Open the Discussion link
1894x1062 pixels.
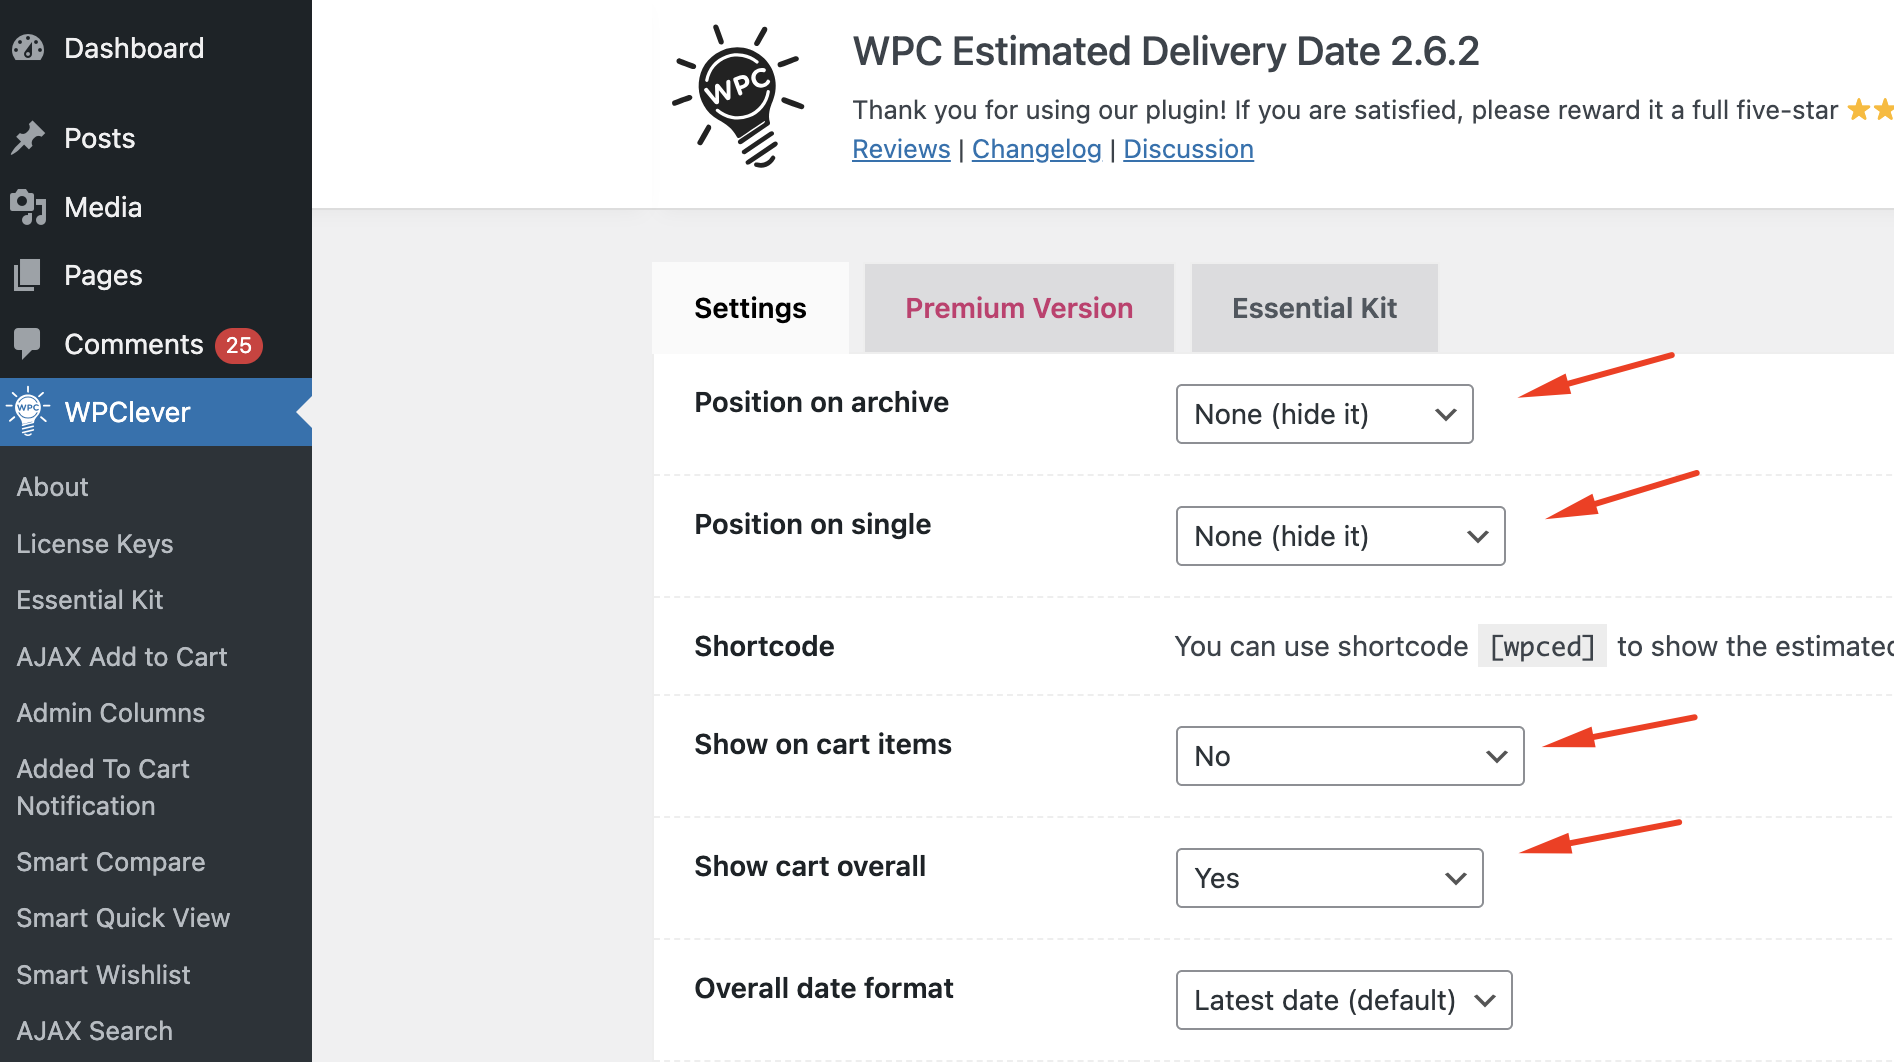coord(1188,149)
